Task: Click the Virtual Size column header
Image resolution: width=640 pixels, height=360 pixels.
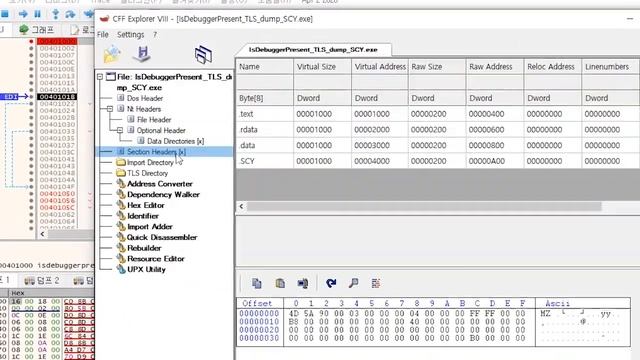Action: [x=322, y=67]
